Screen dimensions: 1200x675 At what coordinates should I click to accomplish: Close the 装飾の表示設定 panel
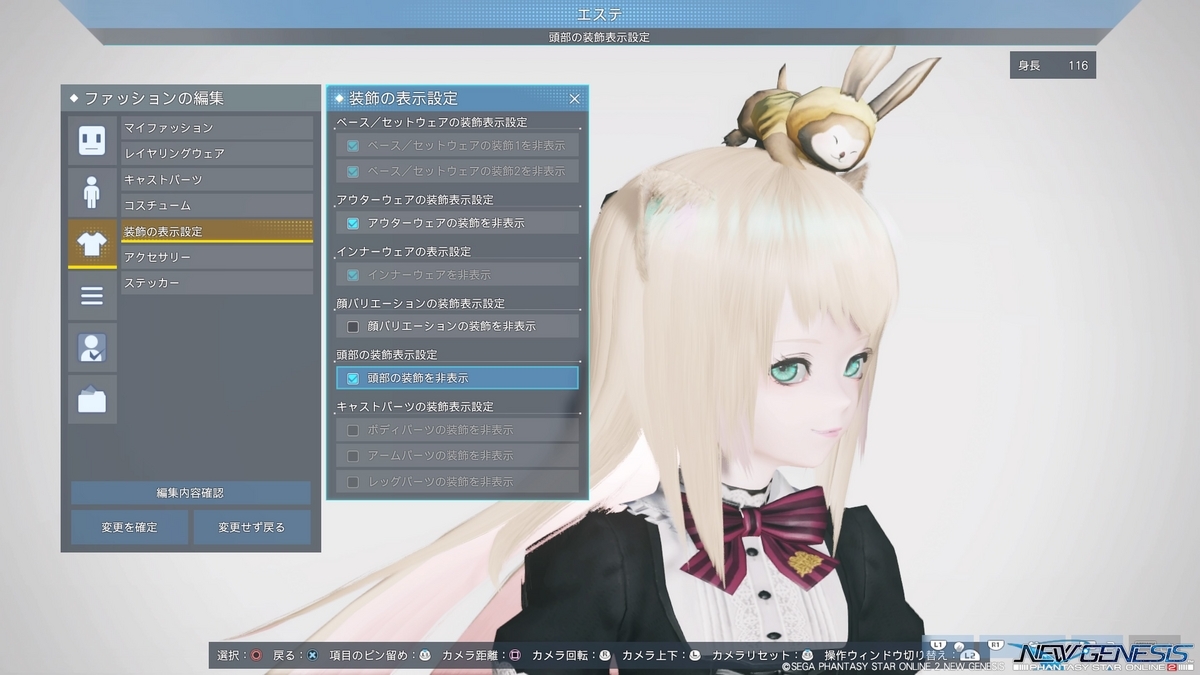[x=574, y=99]
